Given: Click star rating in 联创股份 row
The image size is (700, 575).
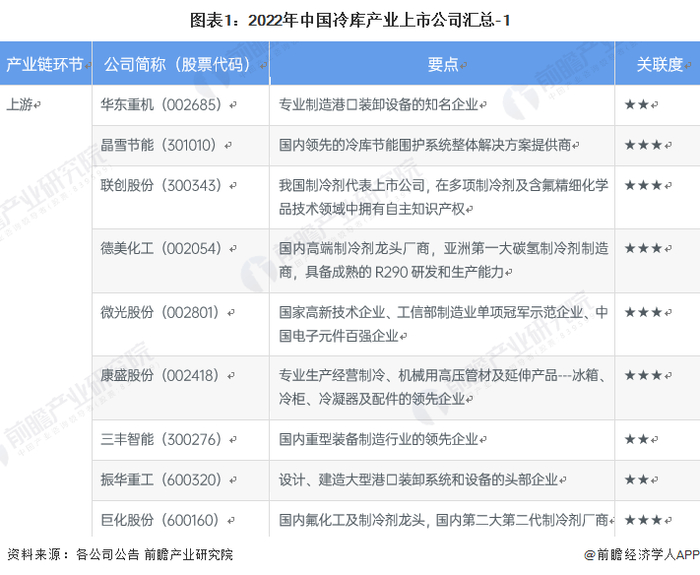Looking at the screenshot, I should point(643,185).
